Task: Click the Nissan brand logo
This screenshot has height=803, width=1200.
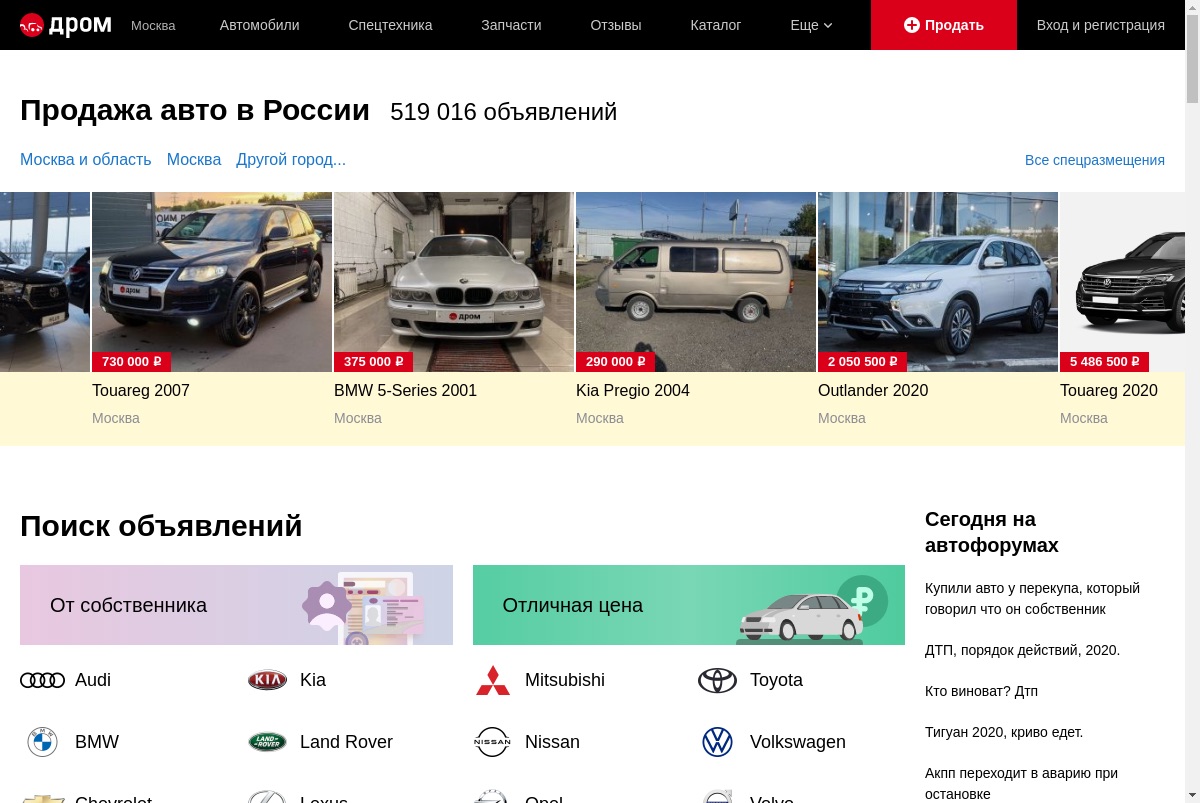Action: pyautogui.click(x=492, y=742)
